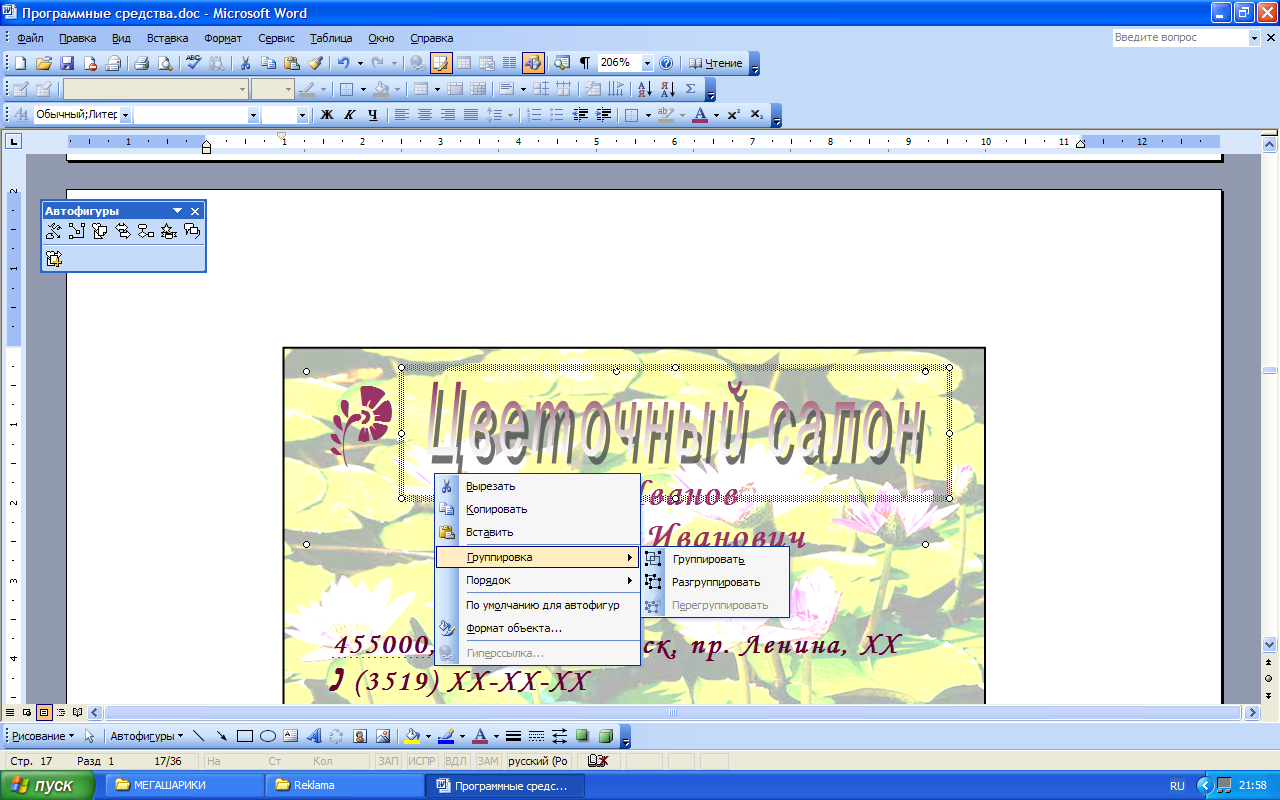Click the horizontal scrollbar thumb
The image size is (1280, 800).
(673, 713)
